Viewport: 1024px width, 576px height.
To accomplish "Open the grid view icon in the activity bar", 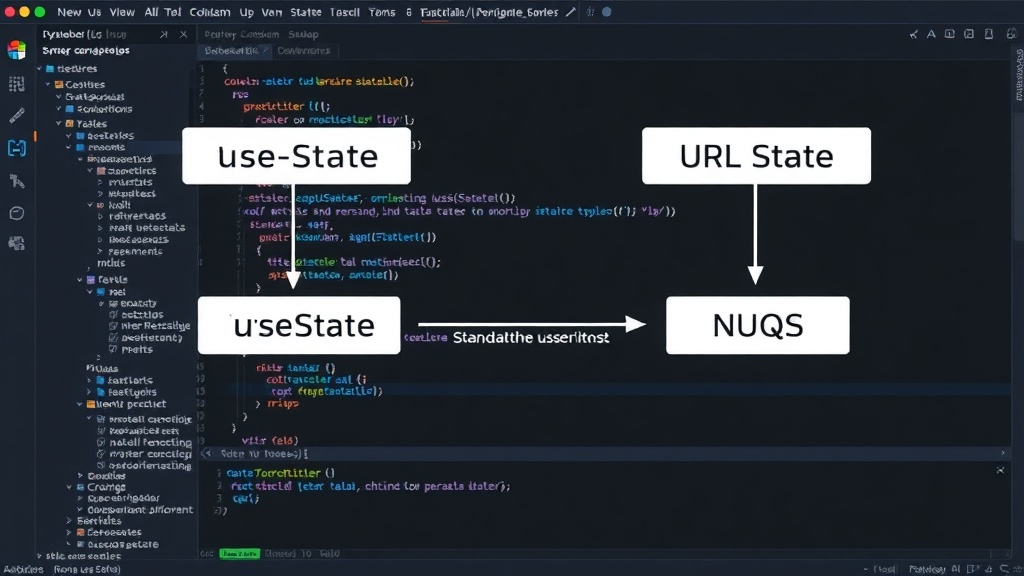I will 17,84.
